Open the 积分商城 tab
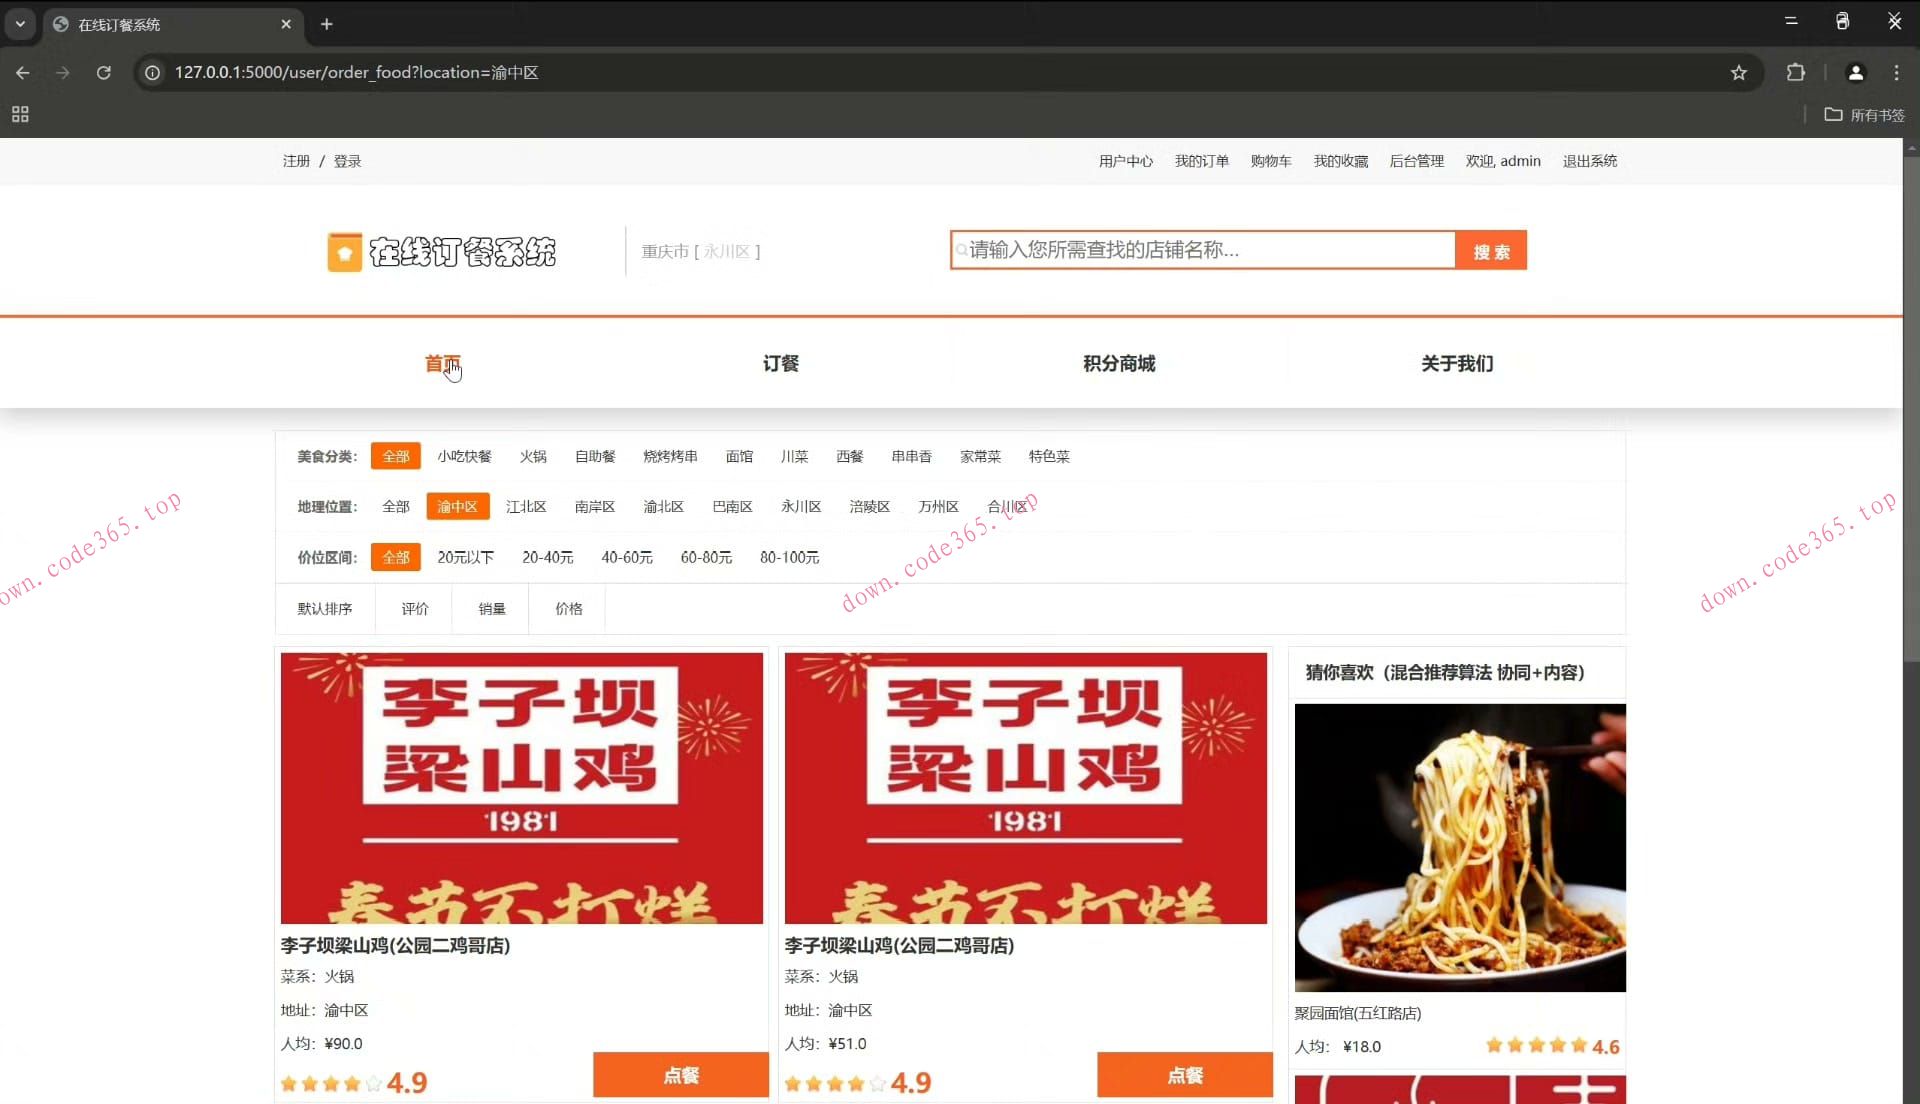The image size is (1920, 1104). pos(1119,363)
